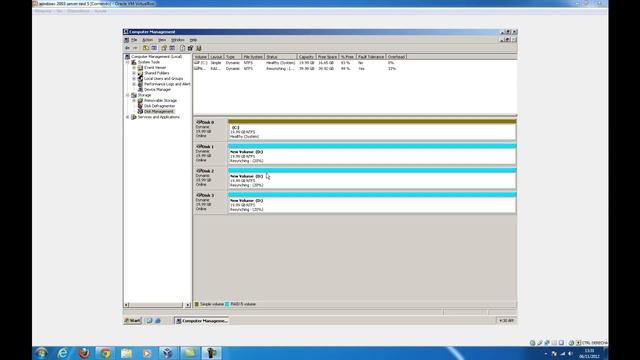Collapse the Storage tree node

(128, 95)
